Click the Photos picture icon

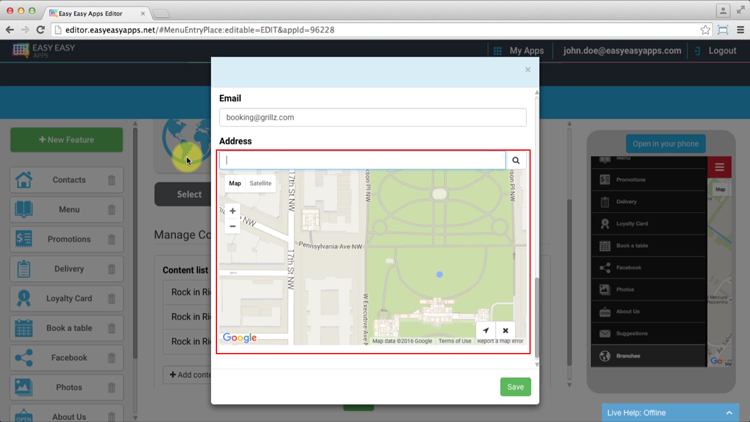click(23, 387)
